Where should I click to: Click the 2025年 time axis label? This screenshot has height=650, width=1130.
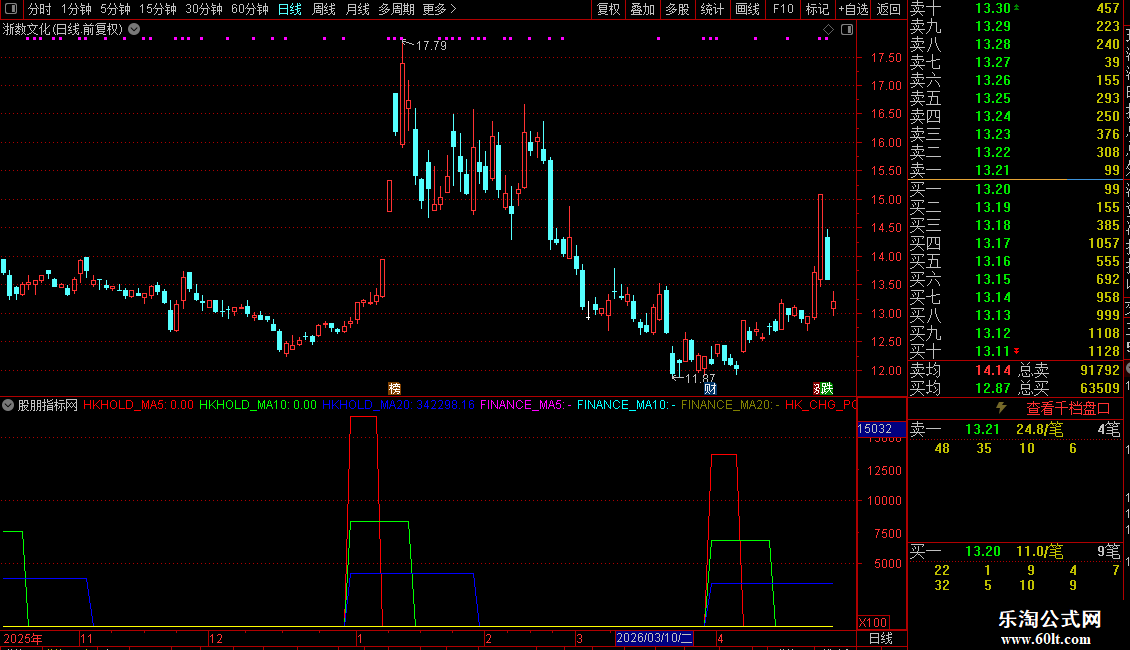pos(23,638)
